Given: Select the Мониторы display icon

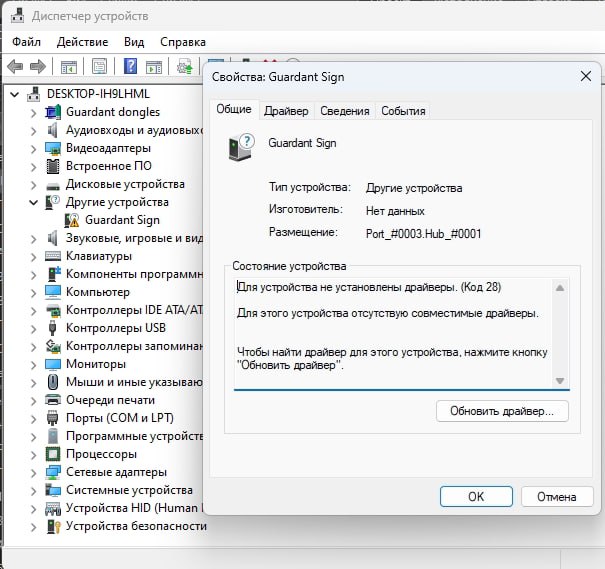Looking at the screenshot, I should [53, 364].
